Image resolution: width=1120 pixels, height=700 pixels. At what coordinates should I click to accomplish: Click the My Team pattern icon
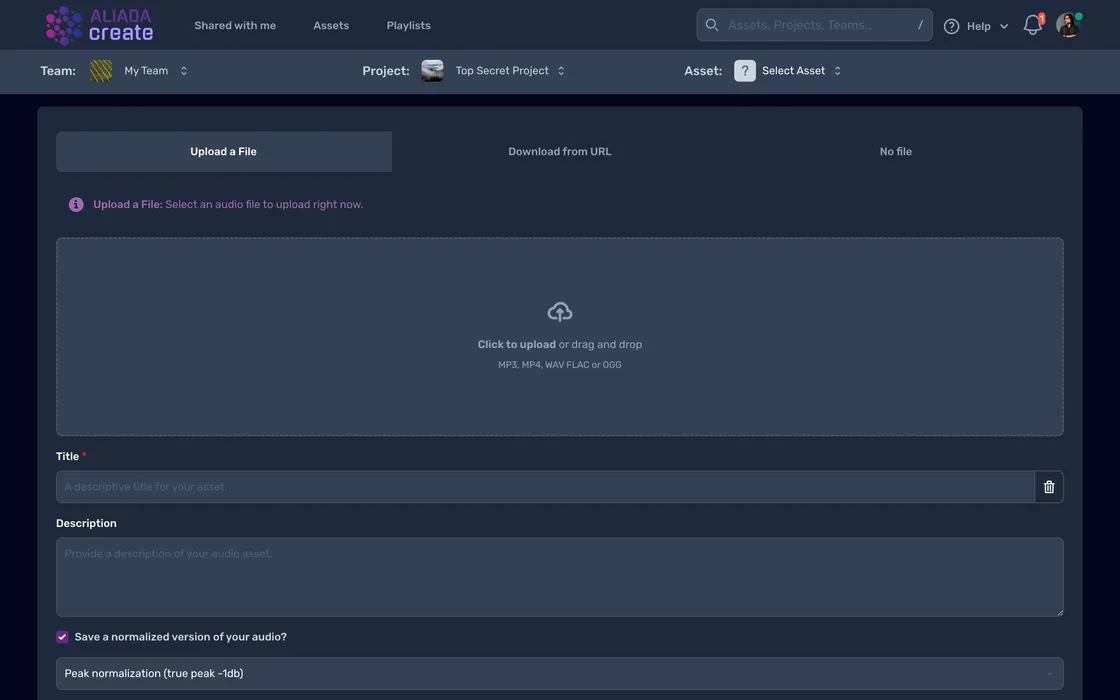pyautogui.click(x=101, y=71)
